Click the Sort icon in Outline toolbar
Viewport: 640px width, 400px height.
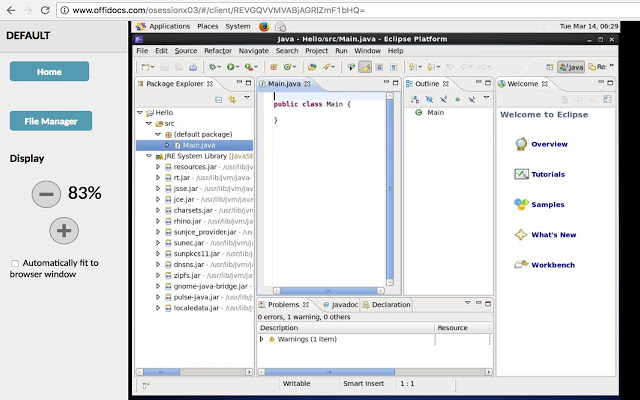(x=415, y=99)
